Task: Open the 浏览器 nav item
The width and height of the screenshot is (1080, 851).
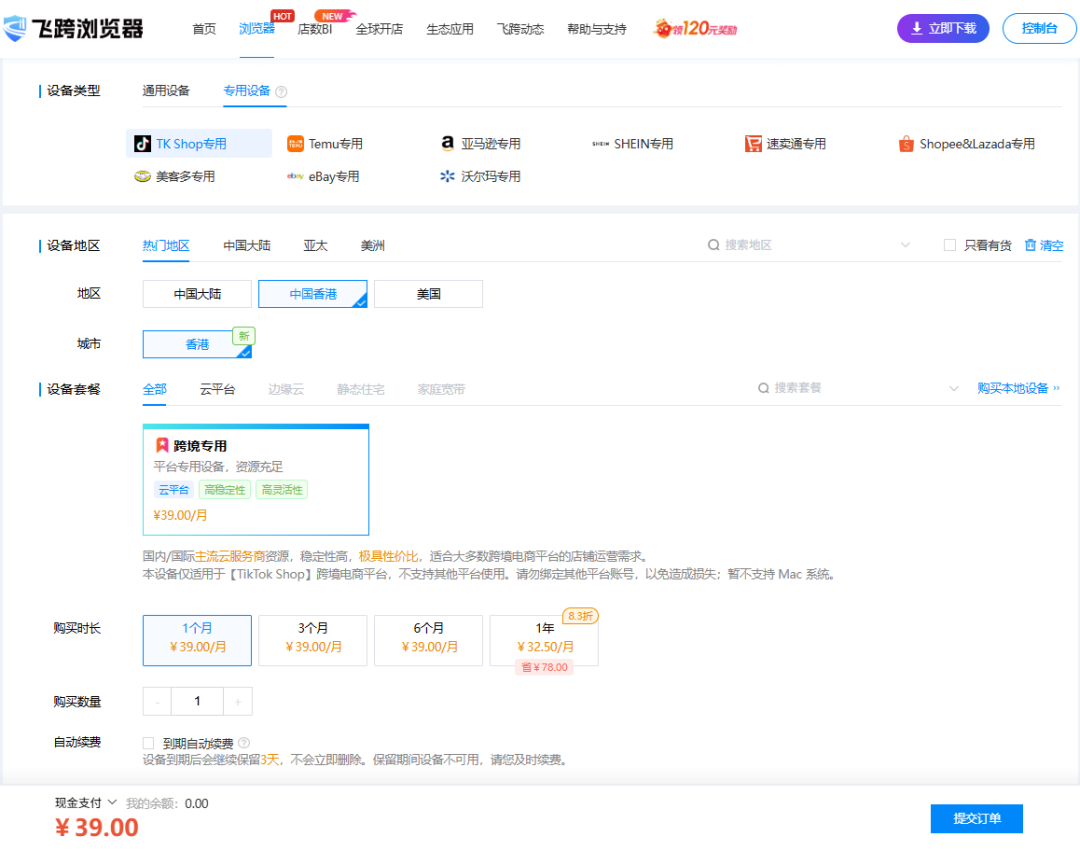Action: (x=256, y=29)
